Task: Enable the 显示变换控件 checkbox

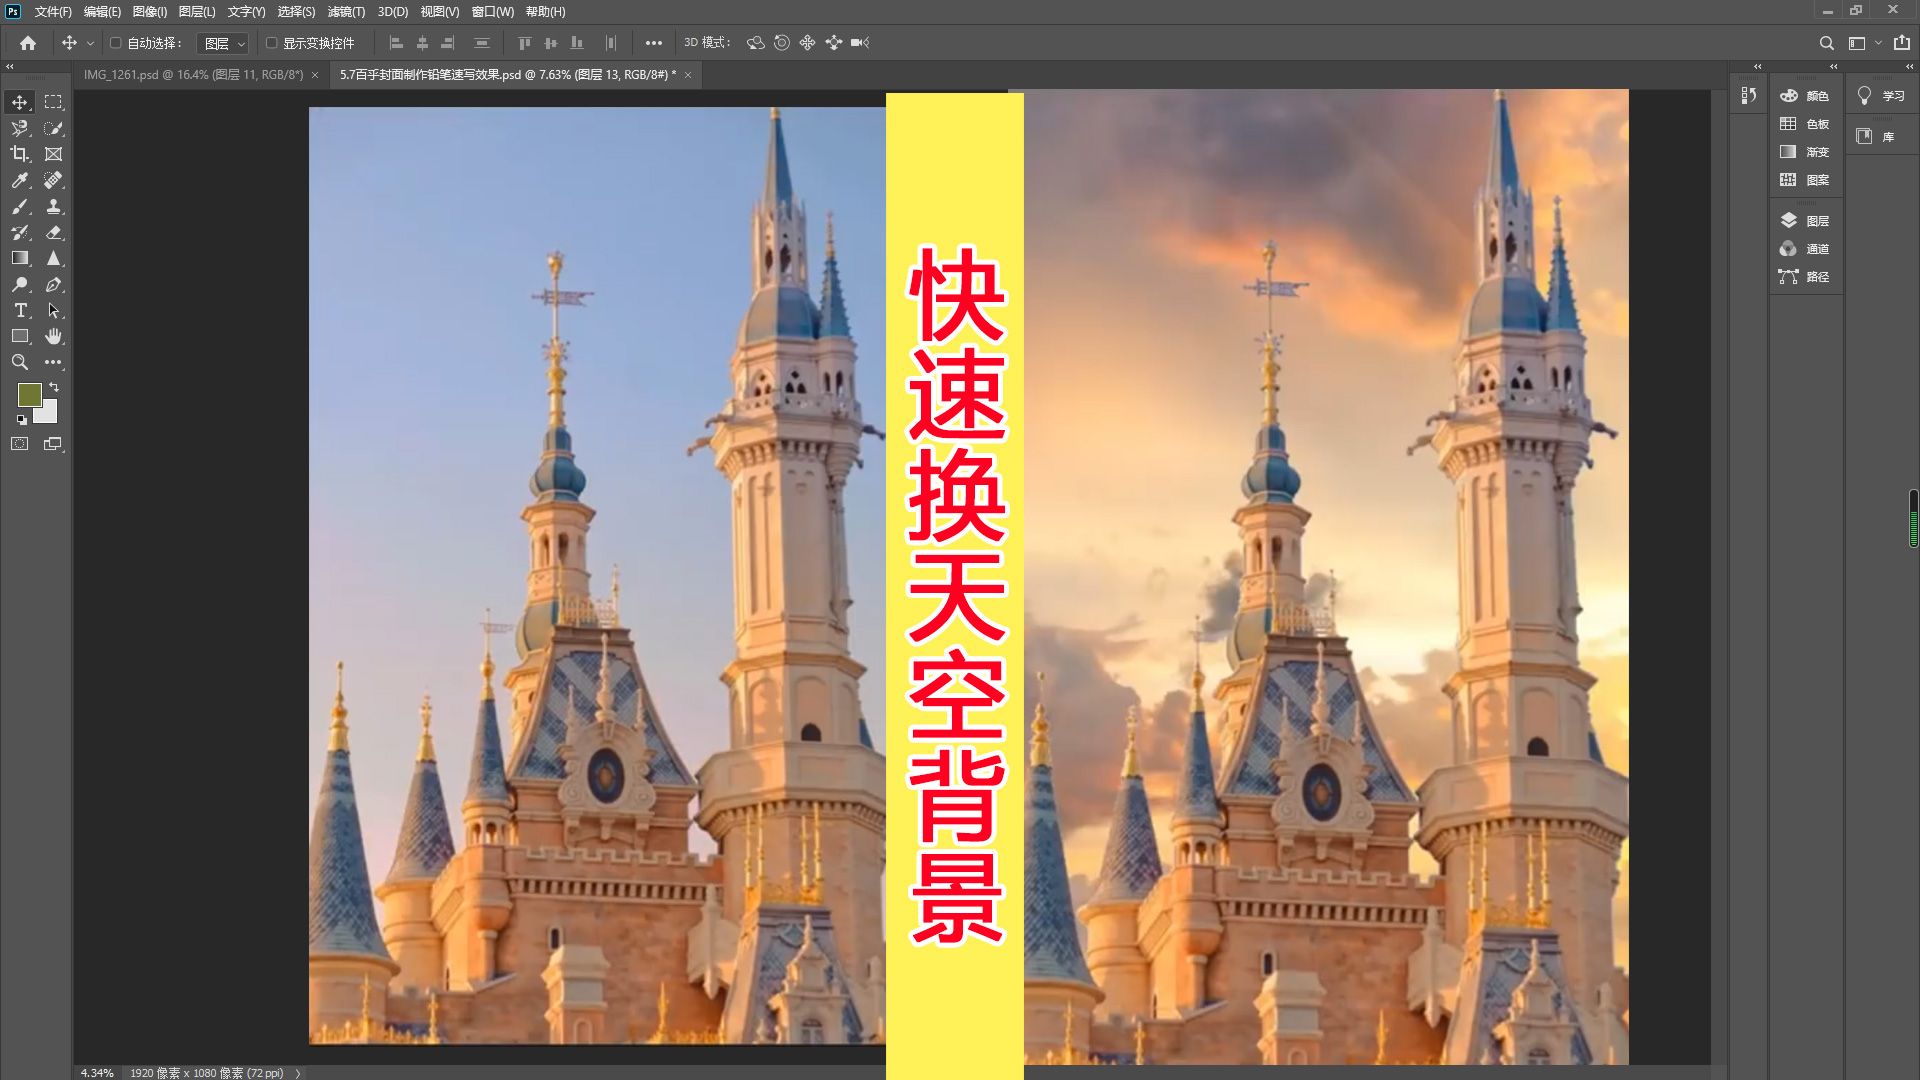Action: (x=271, y=43)
